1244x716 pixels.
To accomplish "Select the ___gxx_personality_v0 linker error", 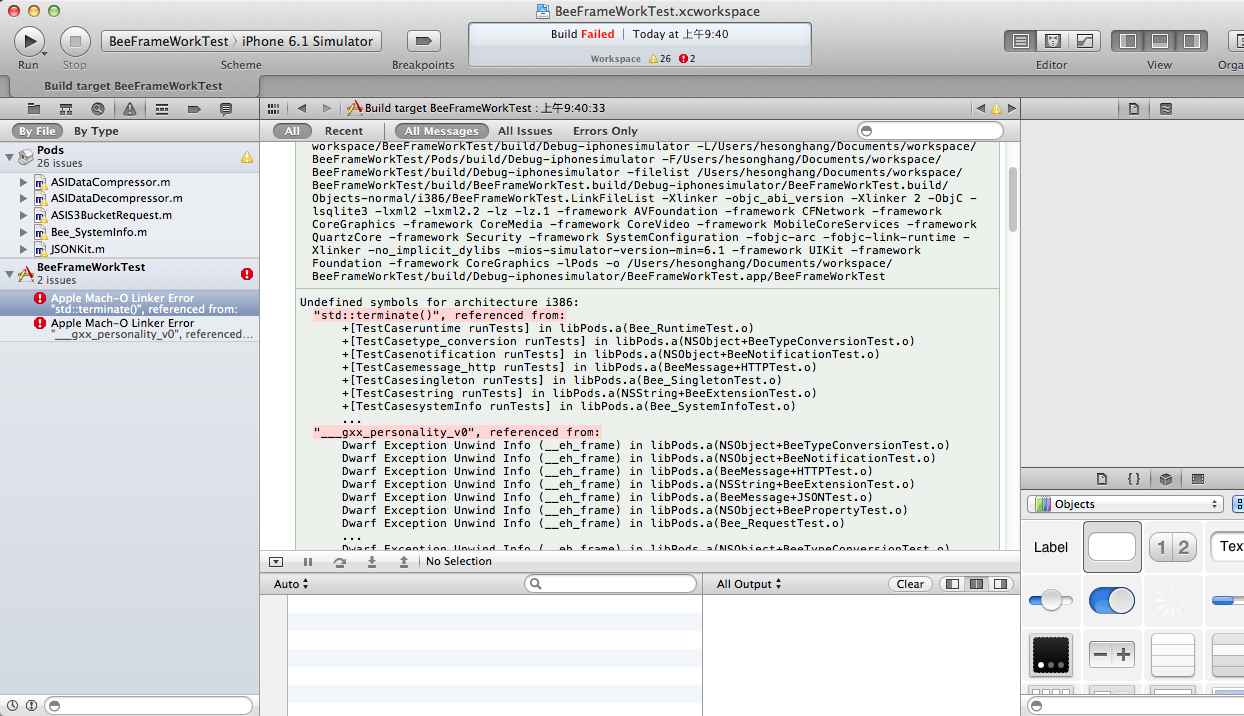I will tap(129, 329).
